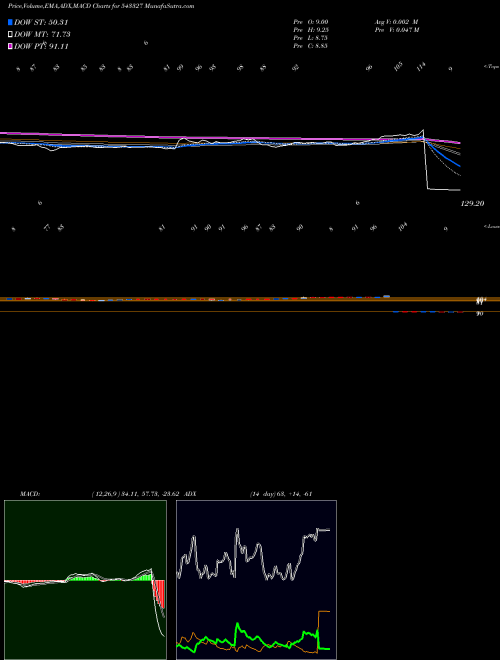500x660 pixels.
Task: Click the Pre L: 8.73 value
Action: [311, 38]
